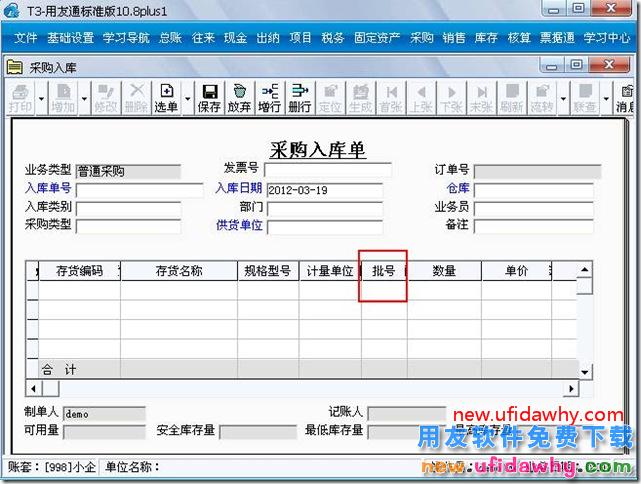This screenshot has height=484, width=641.
Task: Click the 流转 toolbar icon
Action: click(542, 98)
